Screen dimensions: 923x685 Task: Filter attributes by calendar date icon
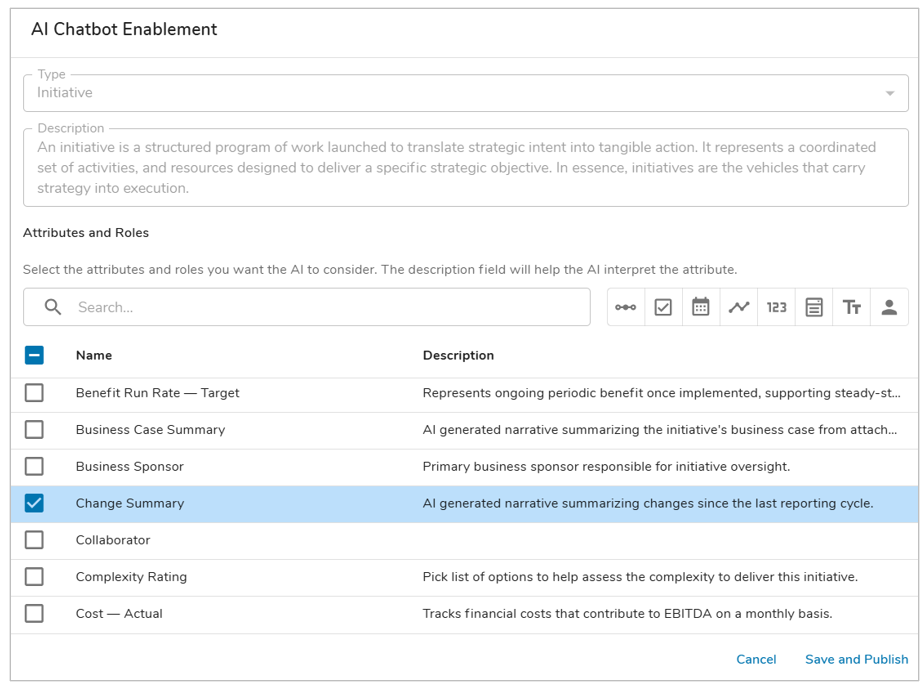(x=701, y=308)
